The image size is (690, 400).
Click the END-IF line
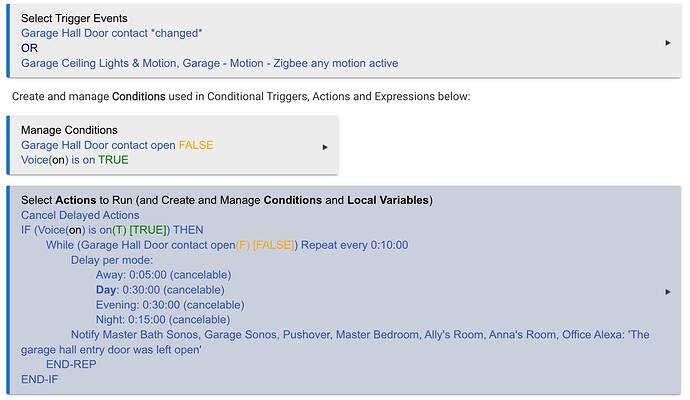40,379
